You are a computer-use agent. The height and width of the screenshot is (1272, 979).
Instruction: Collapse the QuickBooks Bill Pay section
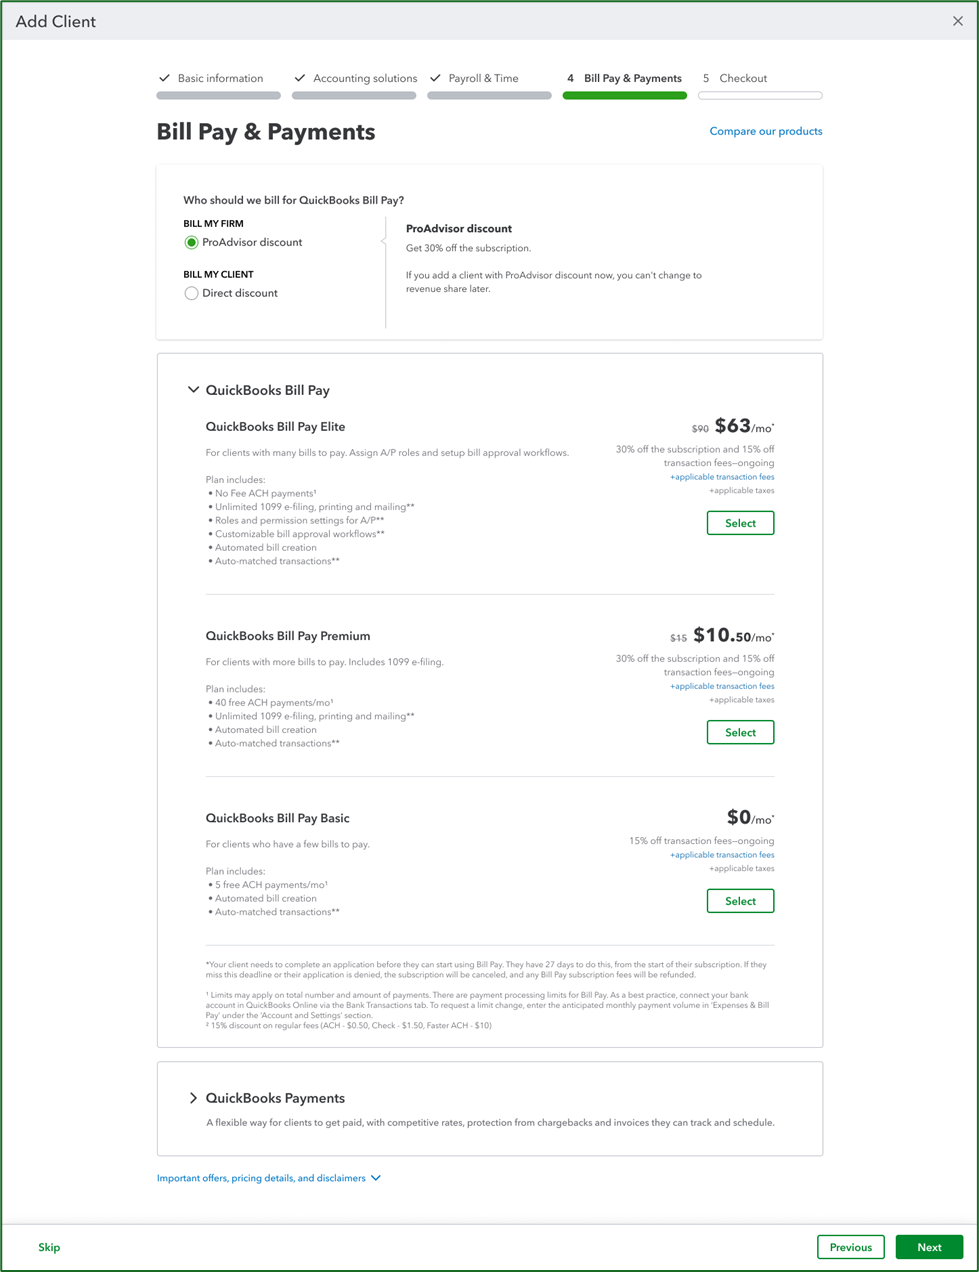coord(193,389)
